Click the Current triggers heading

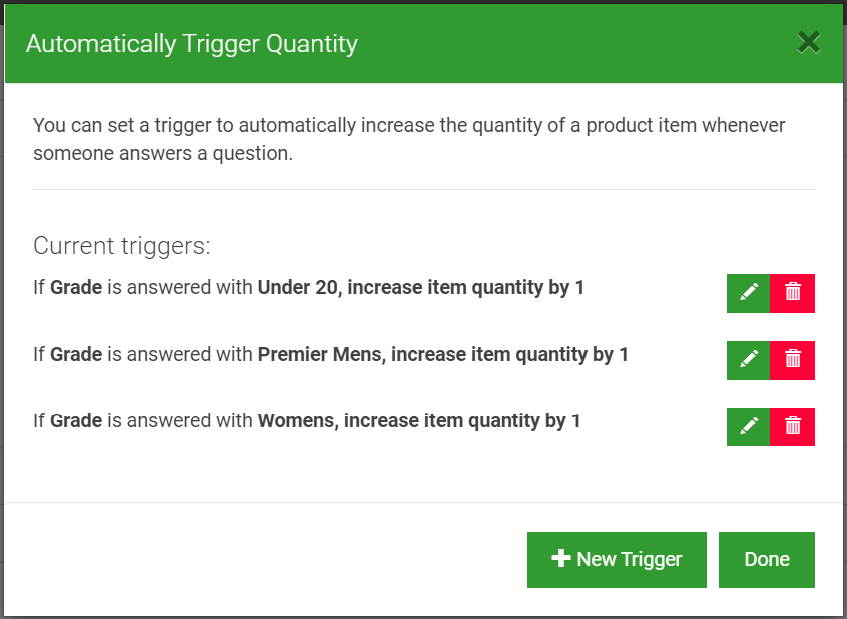(x=122, y=246)
